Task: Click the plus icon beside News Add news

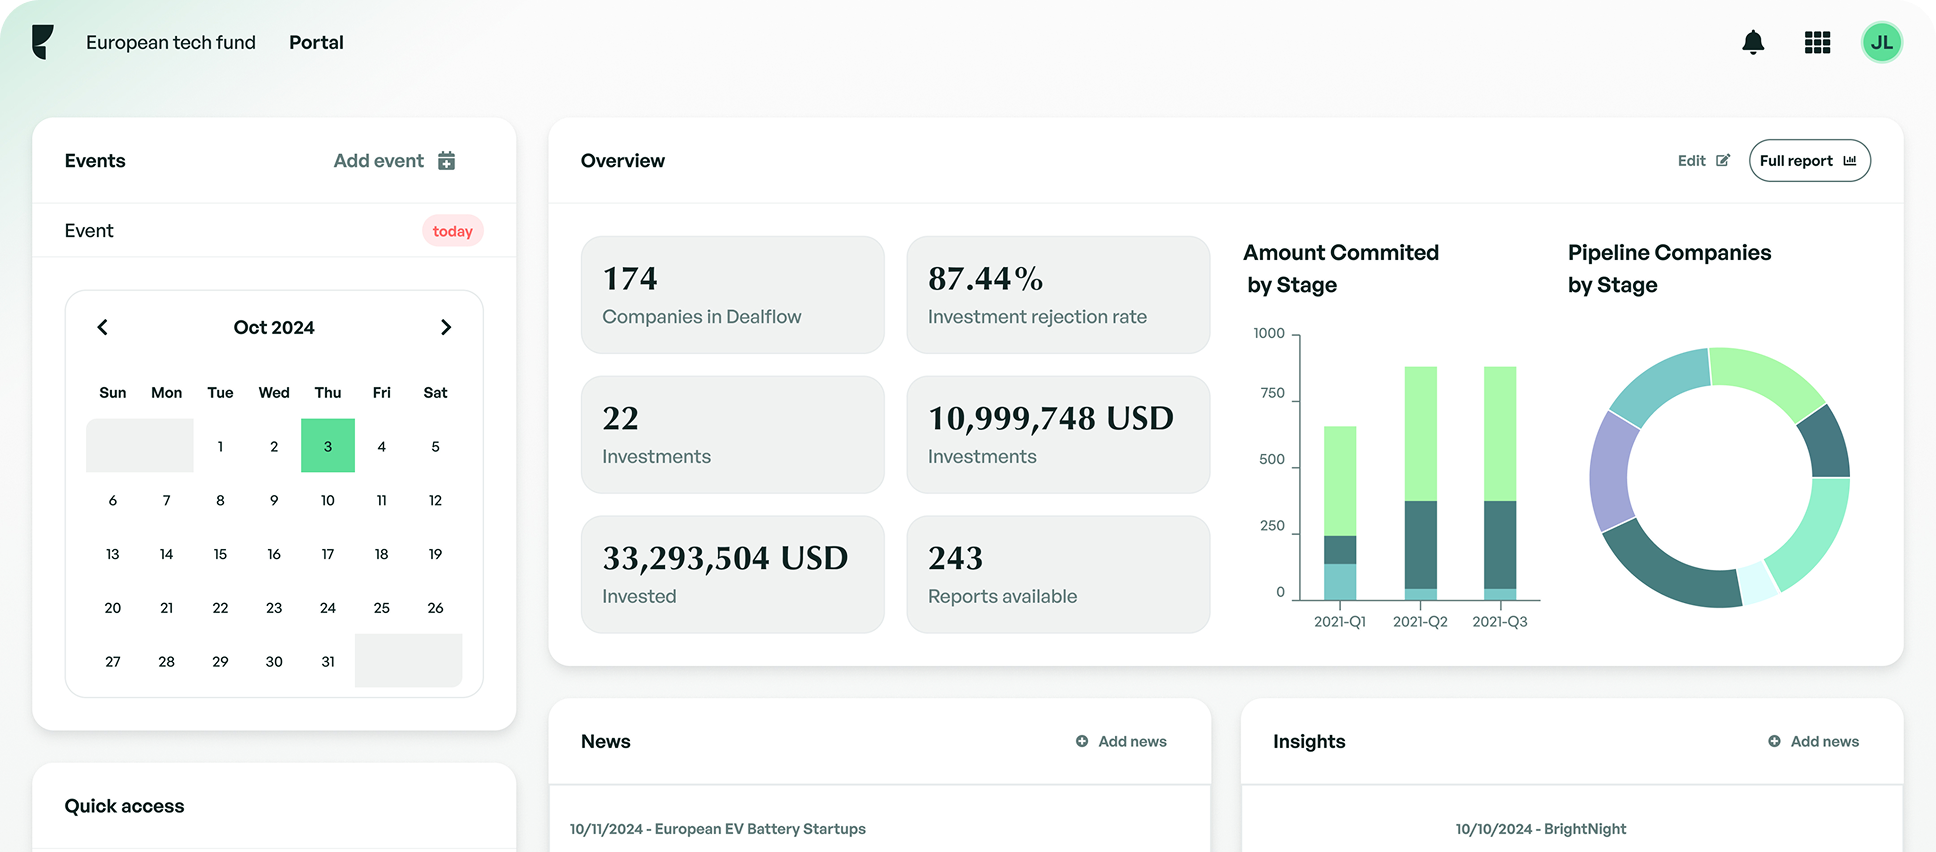Action: tap(1082, 741)
